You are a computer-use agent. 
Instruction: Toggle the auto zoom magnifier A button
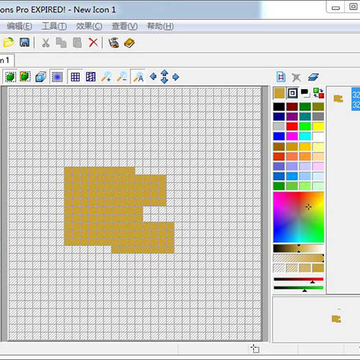[x=138, y=77]
